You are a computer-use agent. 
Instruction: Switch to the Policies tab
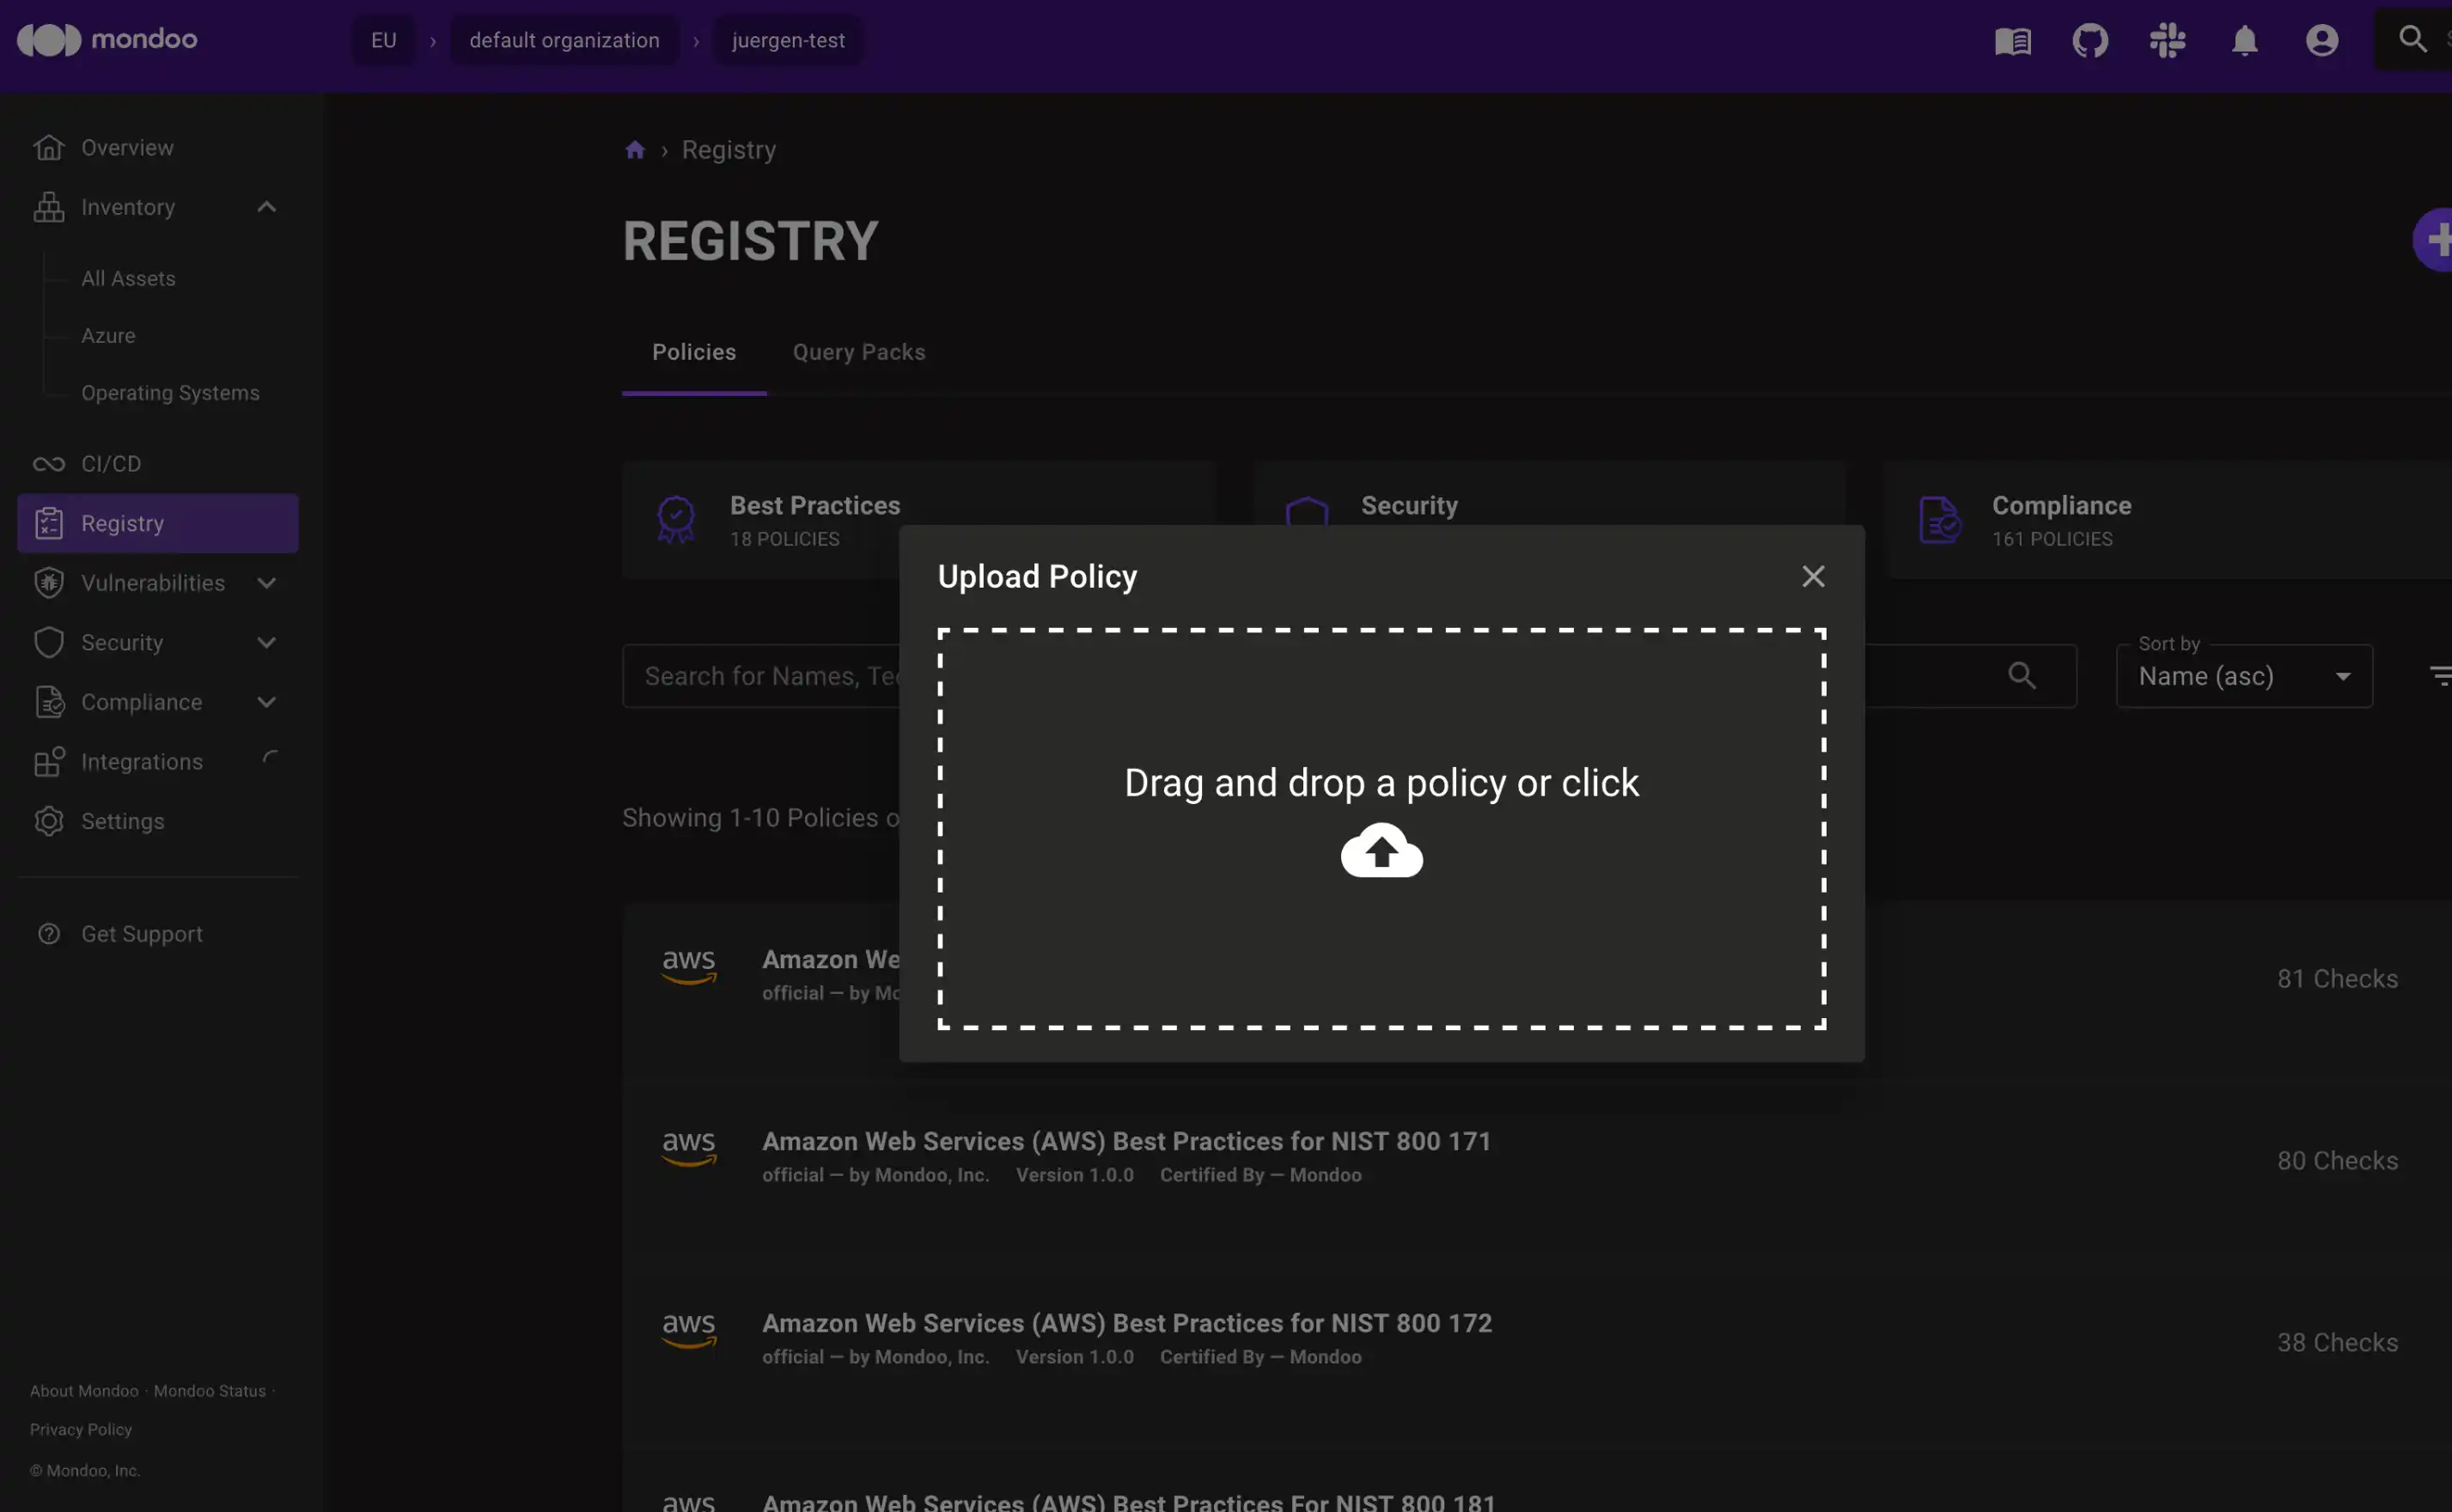tap(694, 353)
